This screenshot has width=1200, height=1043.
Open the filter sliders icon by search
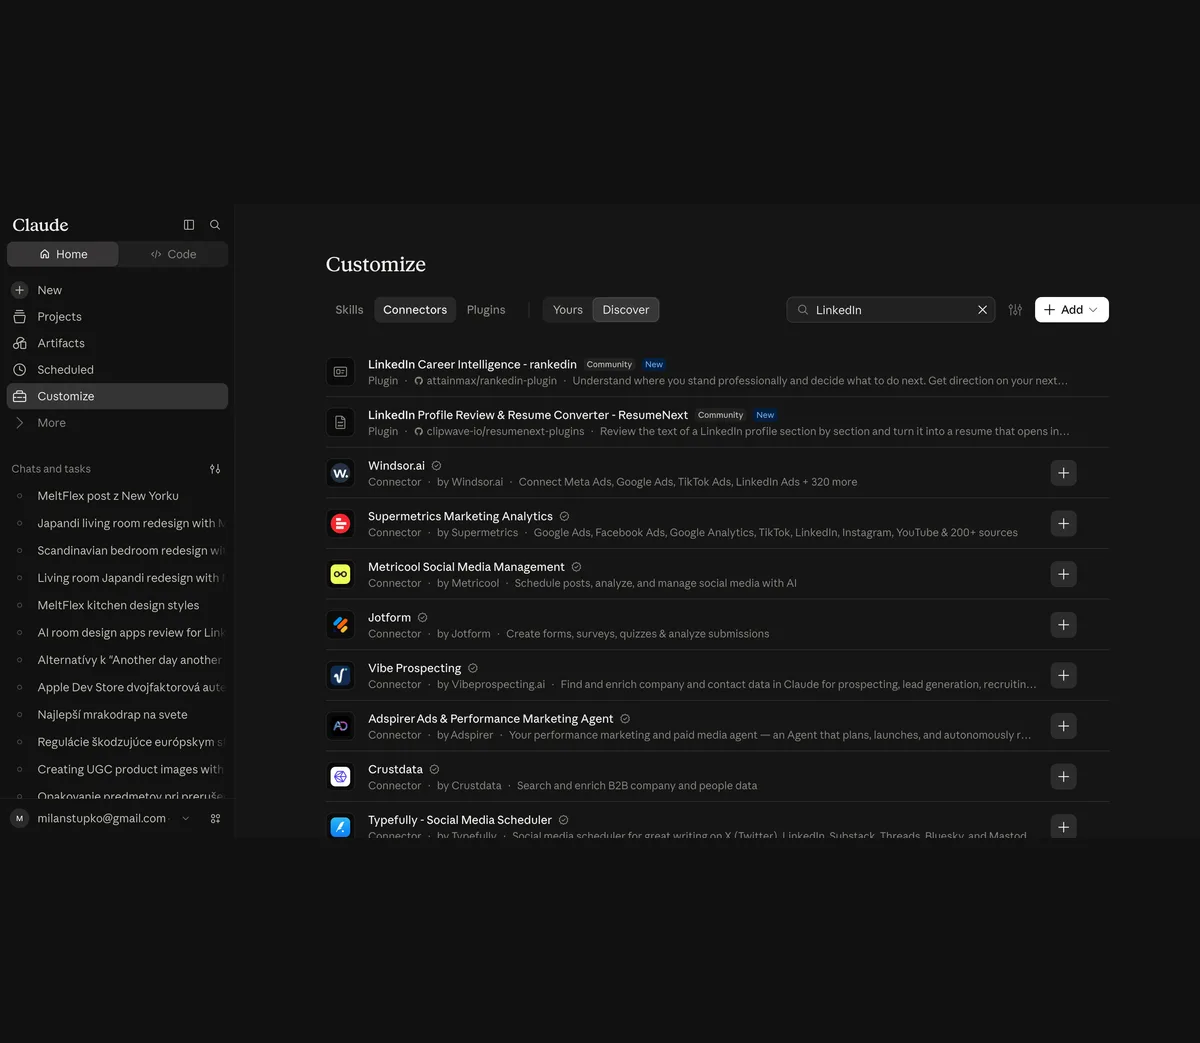[1015, 310]
